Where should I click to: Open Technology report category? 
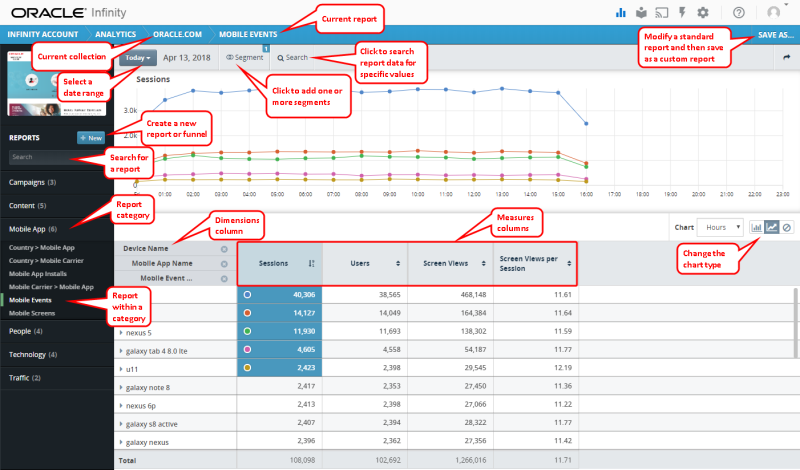coord(33,354)
